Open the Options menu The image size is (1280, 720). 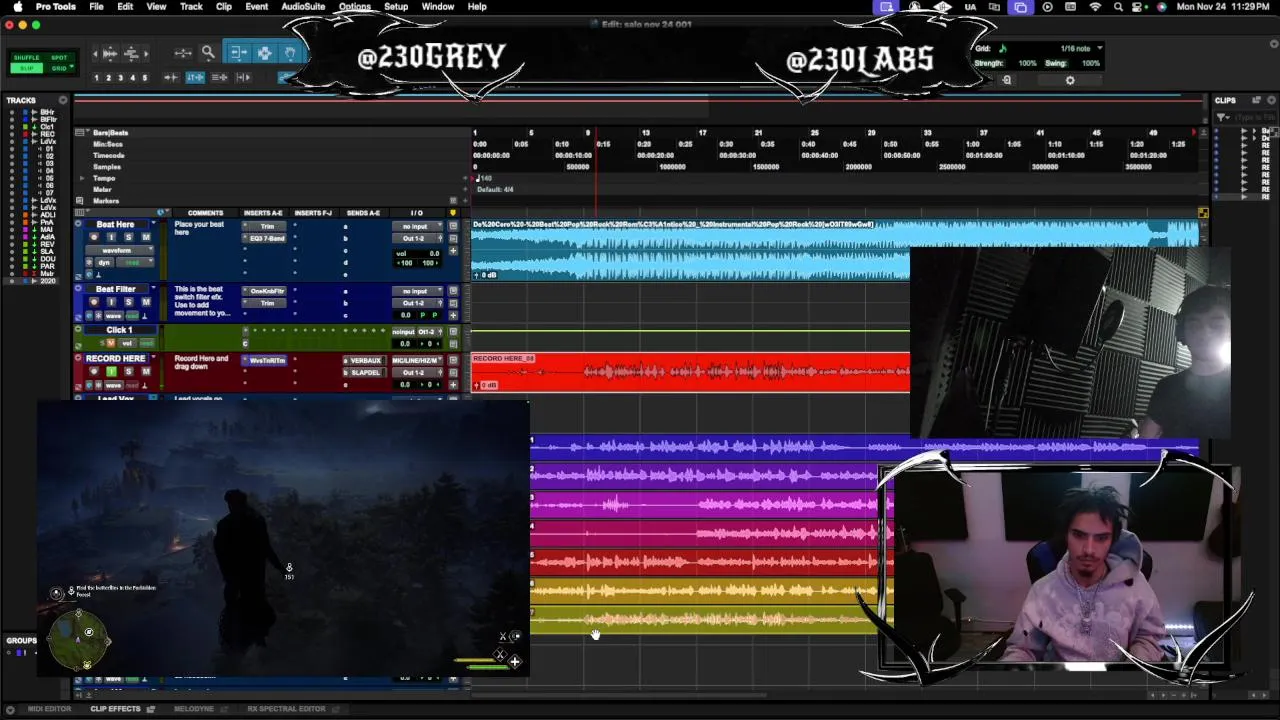click(x=354, y=7)
